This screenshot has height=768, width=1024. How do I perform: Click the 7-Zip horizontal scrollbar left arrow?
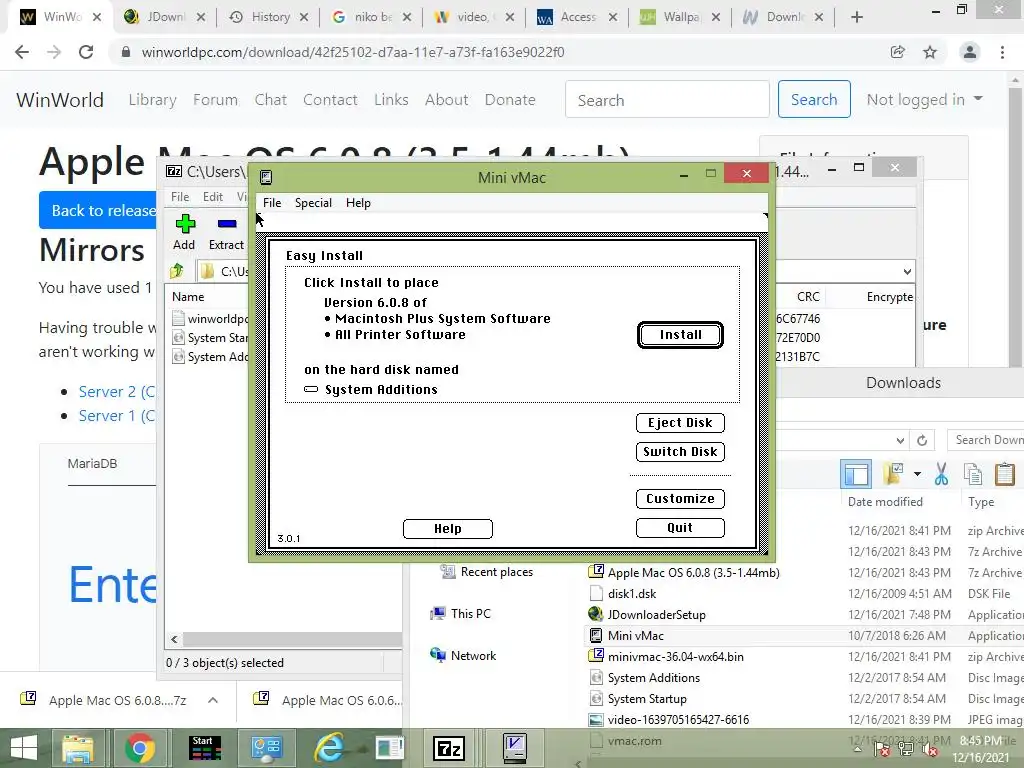click(x=174, y=639)
